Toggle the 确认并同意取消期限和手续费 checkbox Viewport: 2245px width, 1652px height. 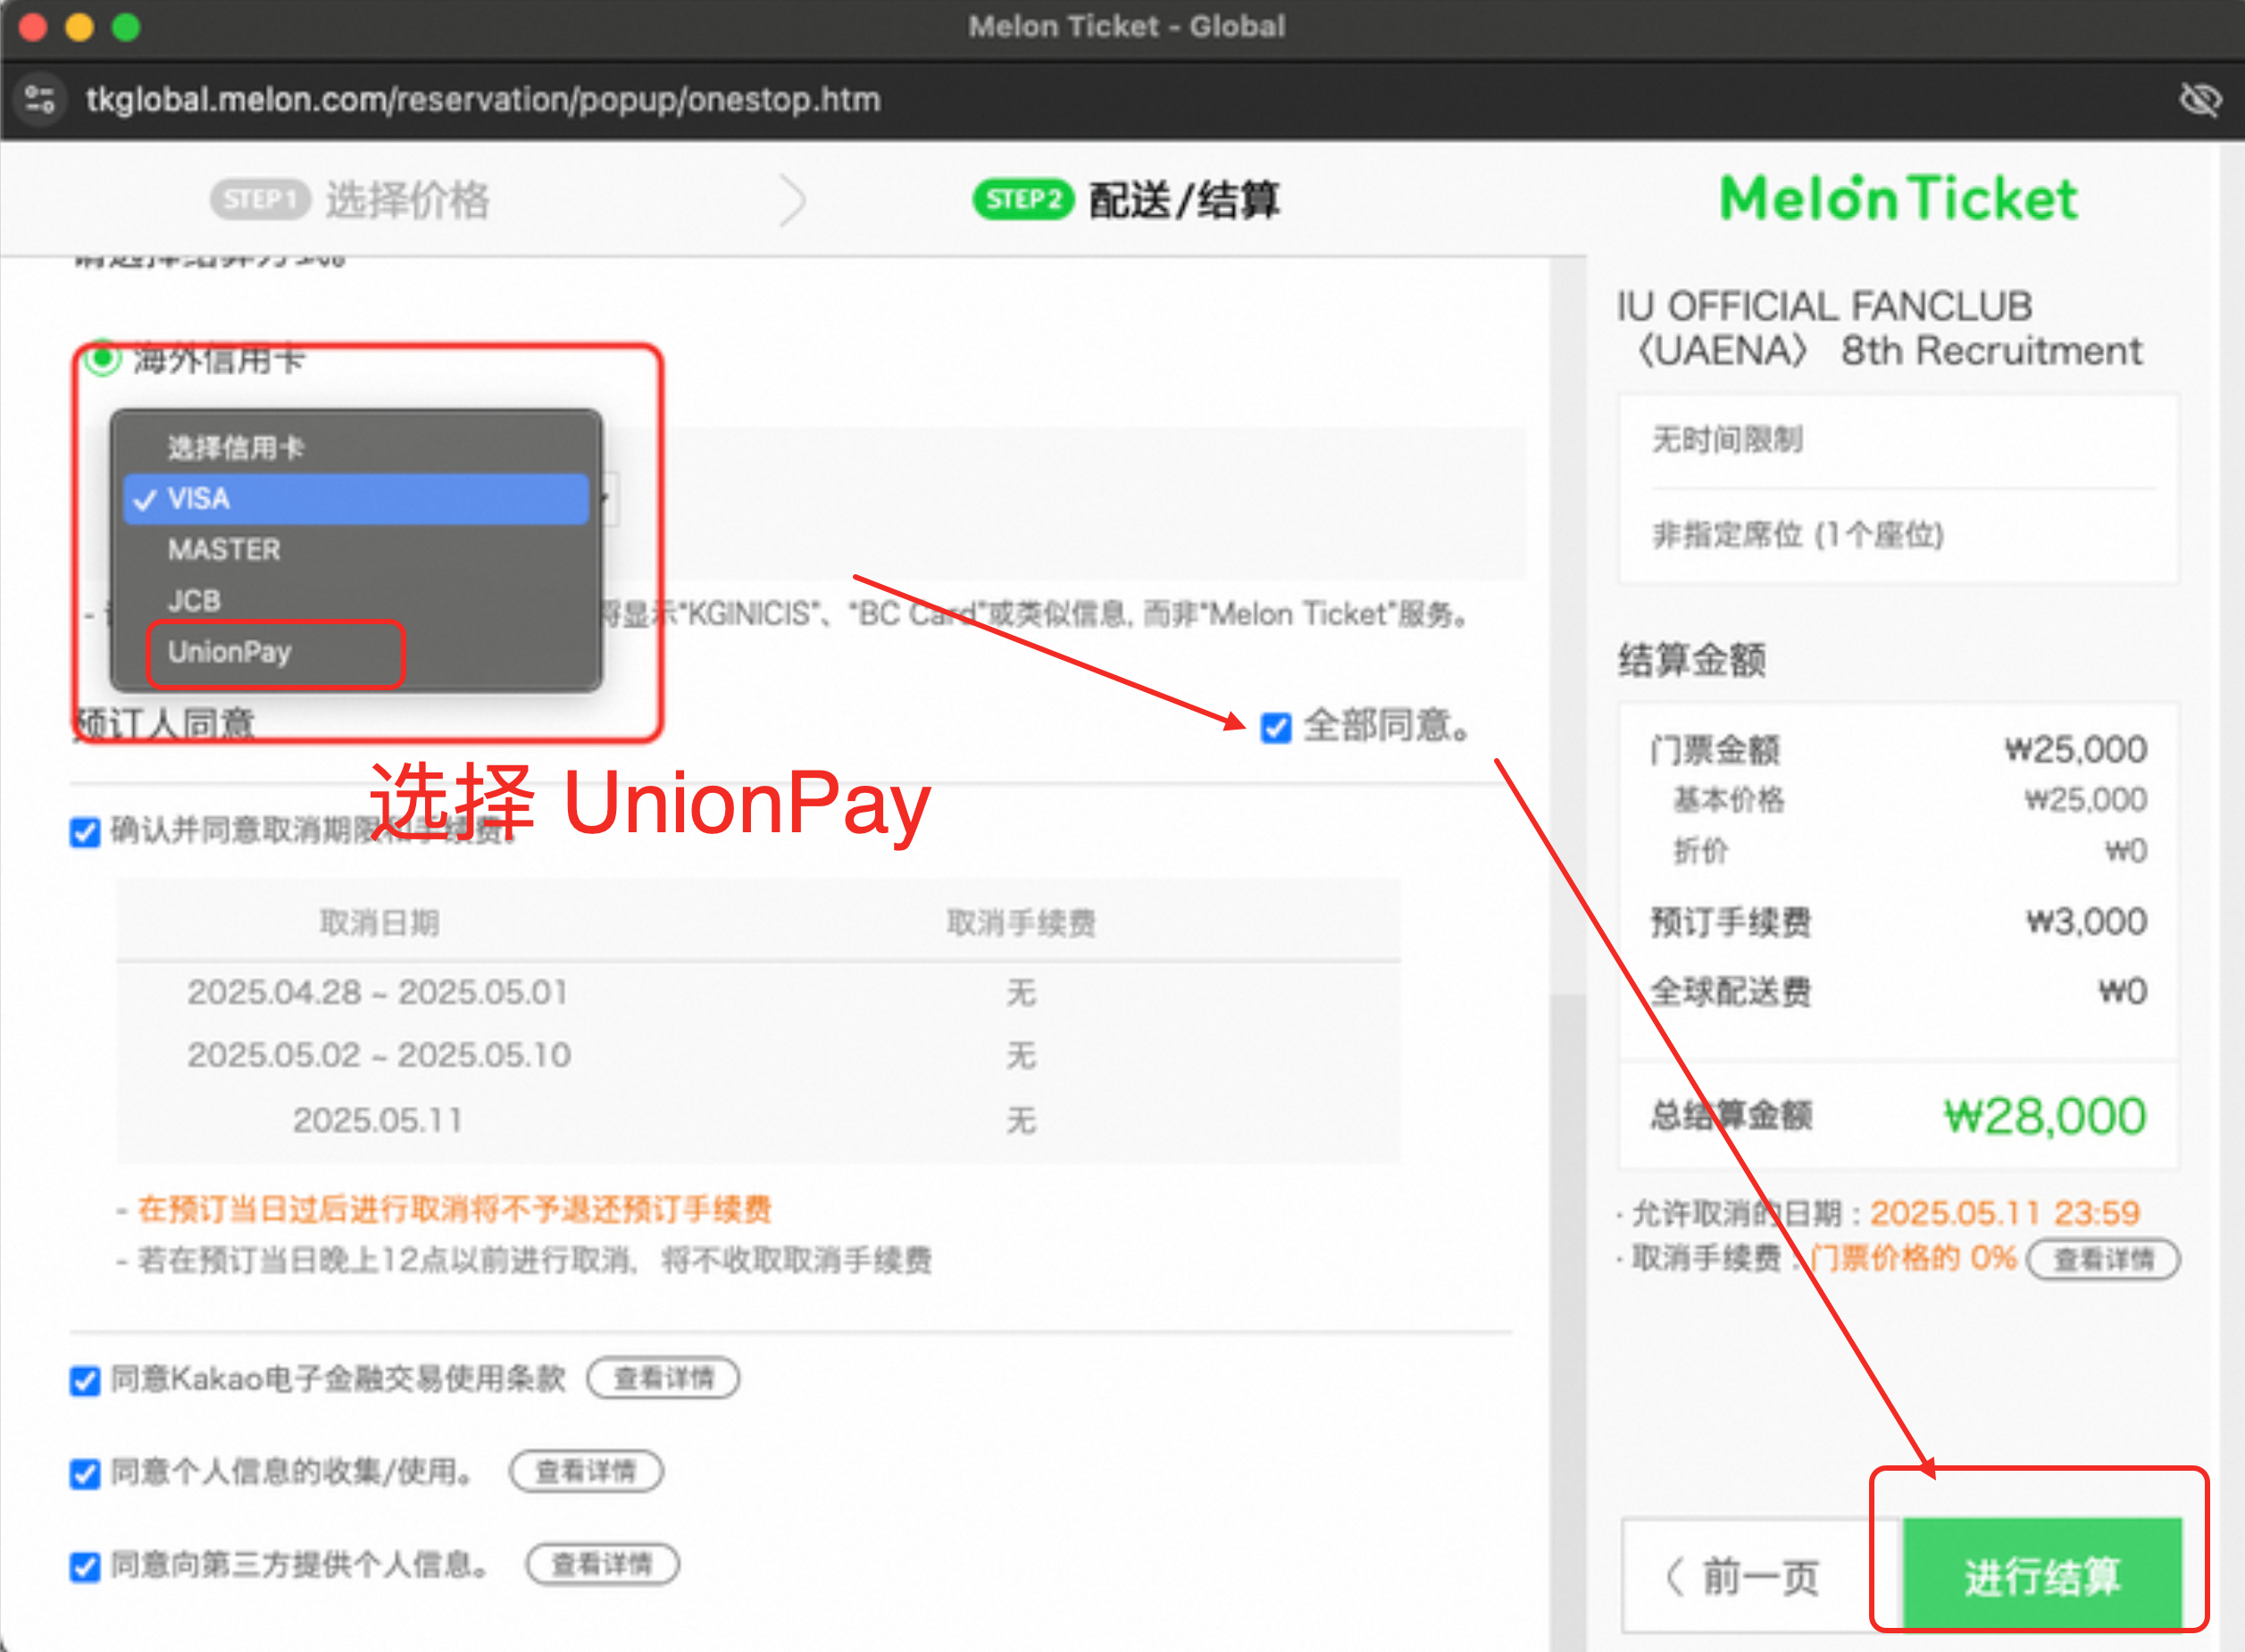coord(85,833)
